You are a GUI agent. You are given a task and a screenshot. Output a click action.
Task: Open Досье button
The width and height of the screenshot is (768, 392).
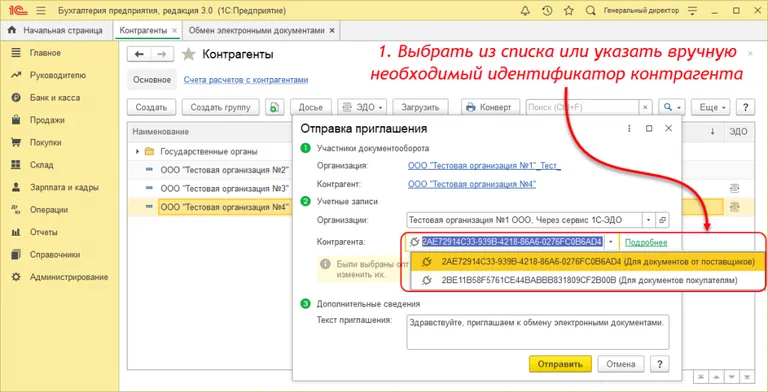311,107
